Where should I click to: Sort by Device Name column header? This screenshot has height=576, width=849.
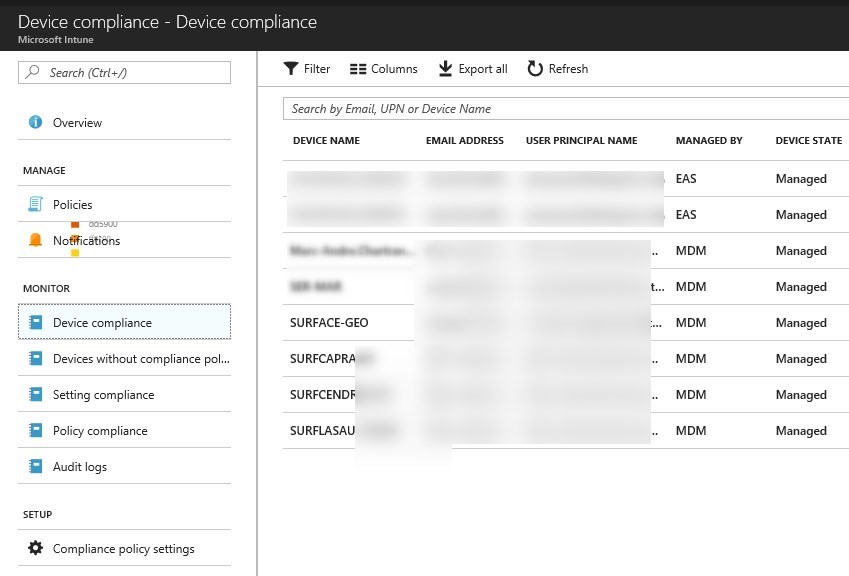point(326,141)
